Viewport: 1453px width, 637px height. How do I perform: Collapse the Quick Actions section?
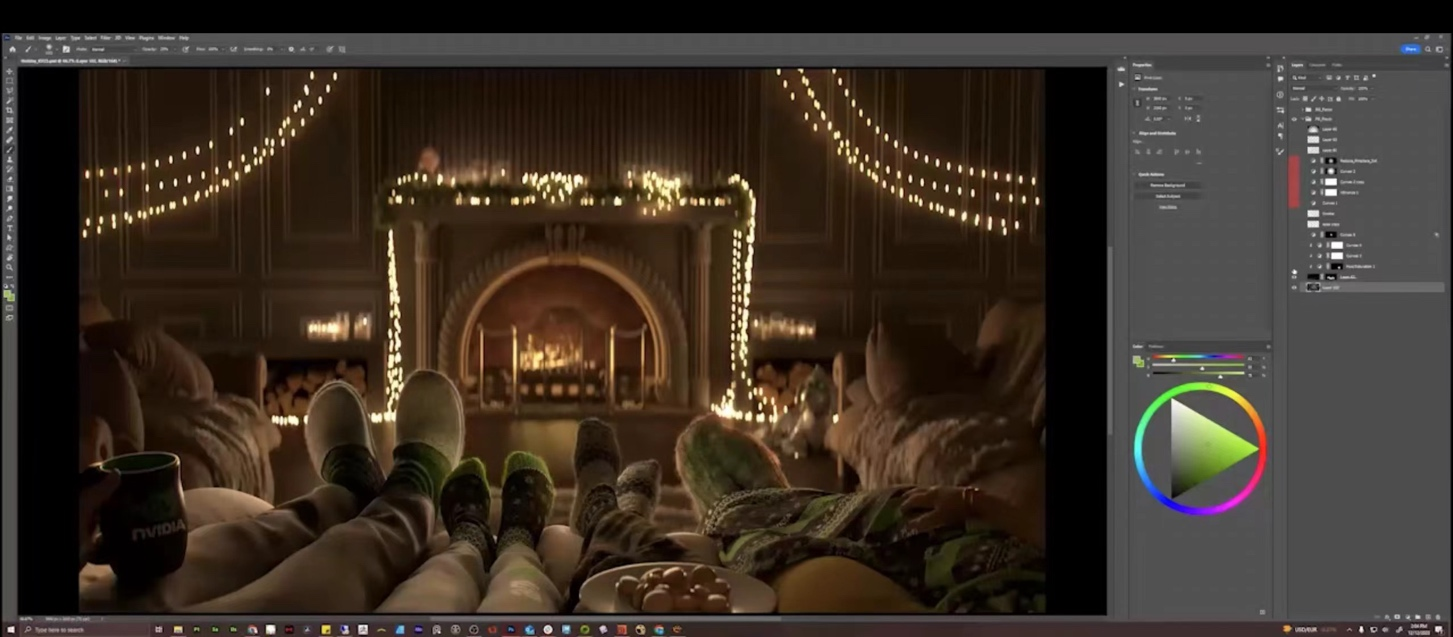coord(1134,174)
